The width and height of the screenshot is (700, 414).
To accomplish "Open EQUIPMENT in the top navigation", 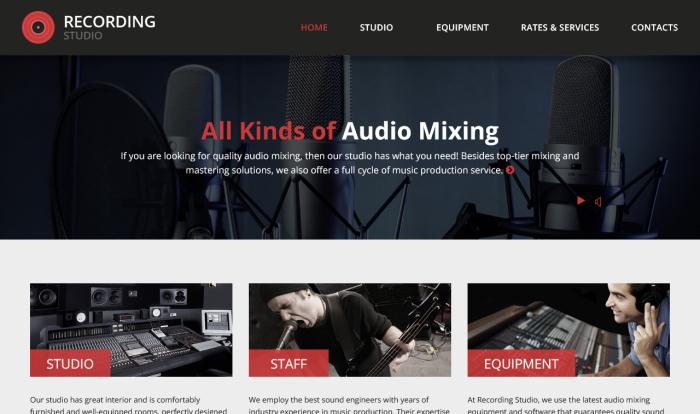I will click(x=462, y=28).
